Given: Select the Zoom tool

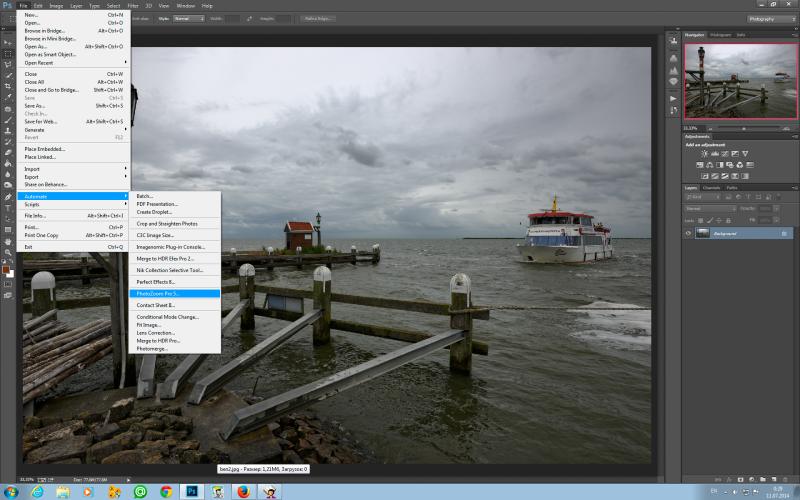Looking at the screenshot, I should [x=8, y=253].
